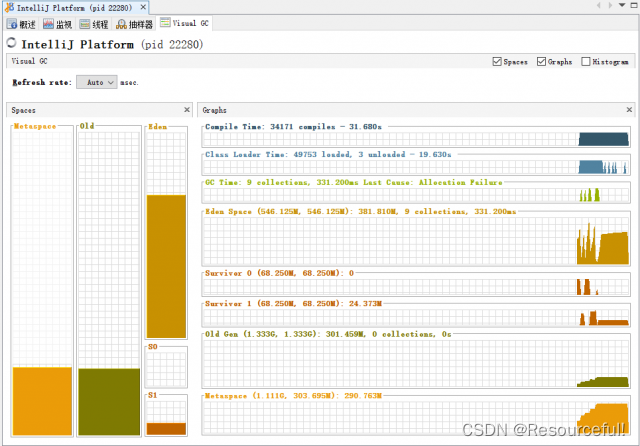Select the Visual GC tab
Image resolution: width=640 pixels, height=446 pixels.
pos(184,23)
